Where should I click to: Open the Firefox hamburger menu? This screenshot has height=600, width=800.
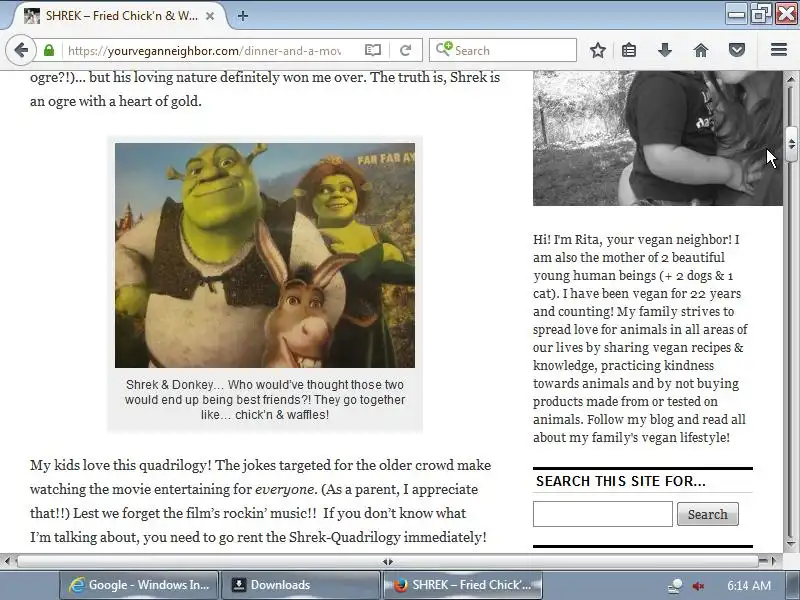(x=779, y=49)
